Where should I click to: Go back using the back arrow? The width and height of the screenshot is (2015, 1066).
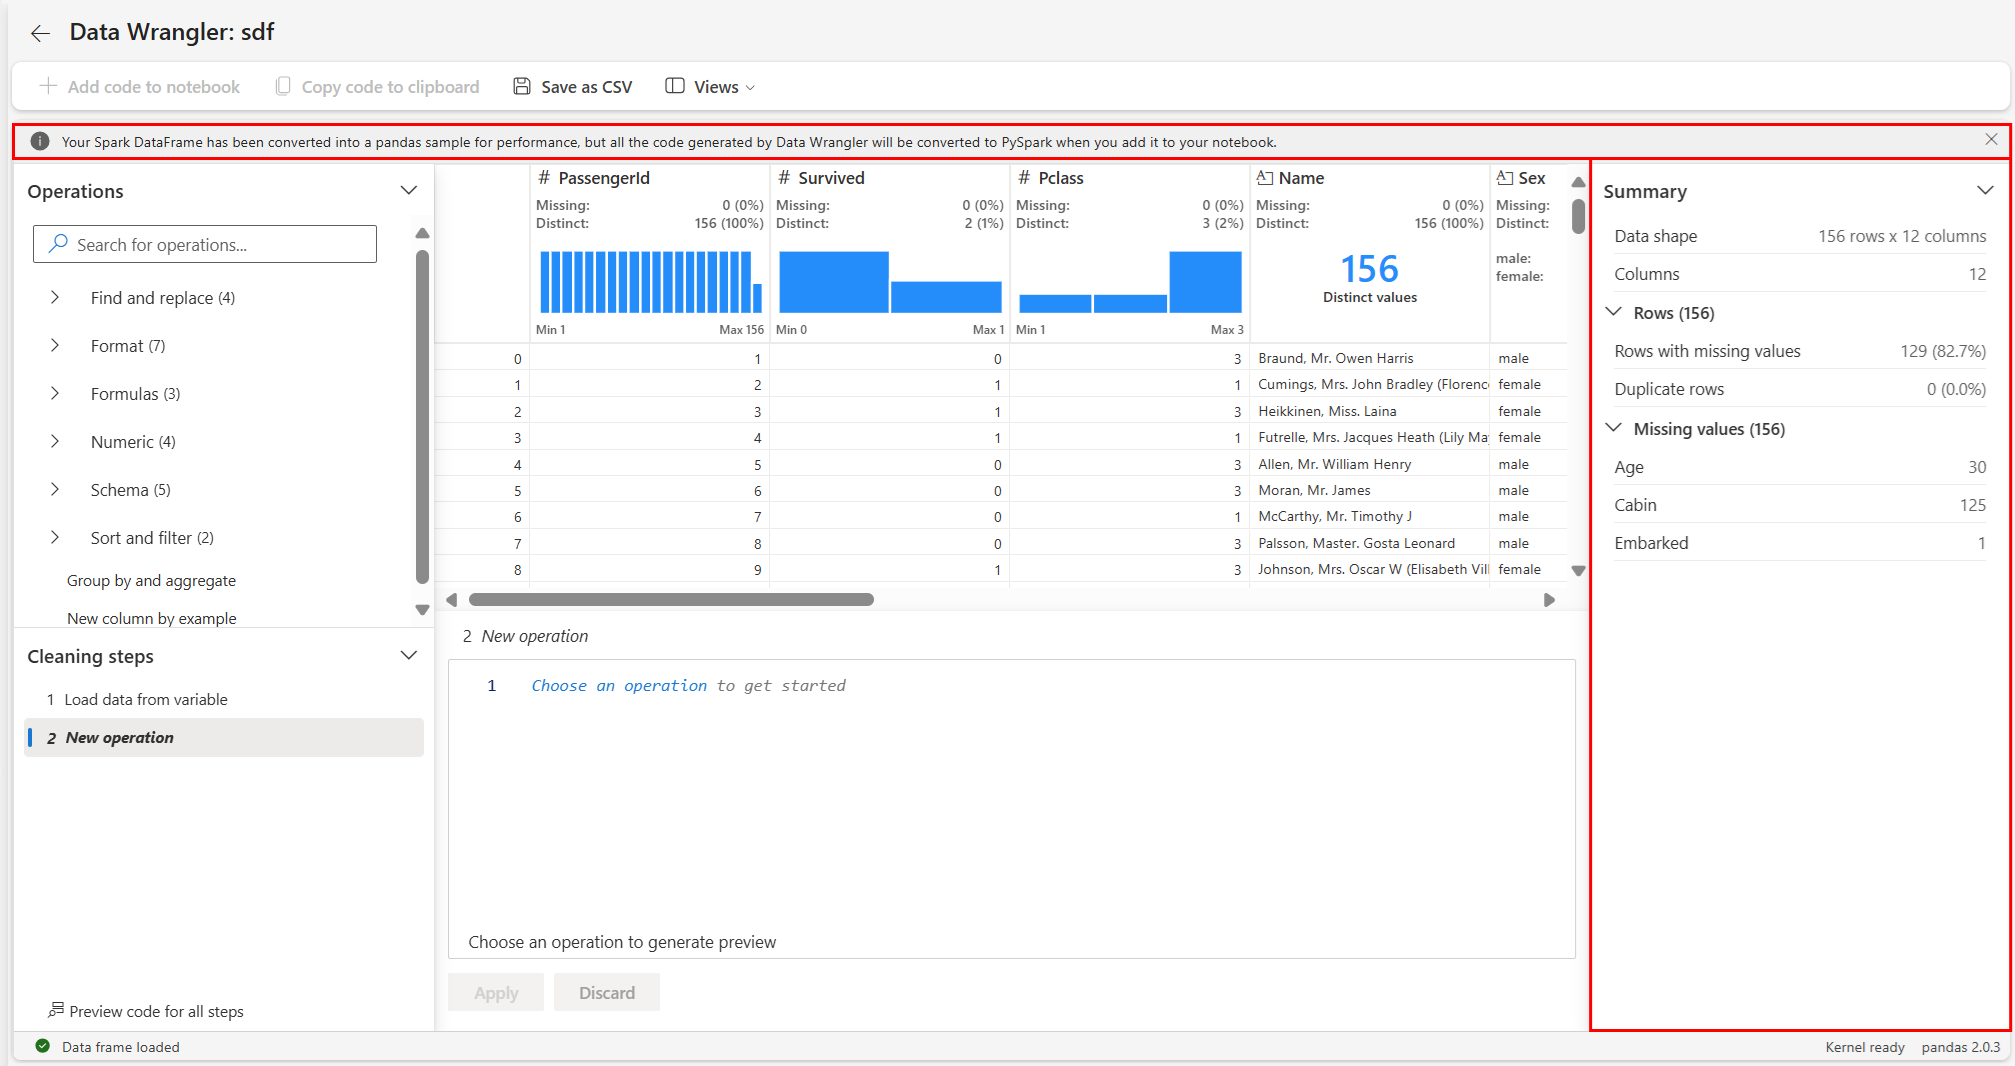(40, 33)
